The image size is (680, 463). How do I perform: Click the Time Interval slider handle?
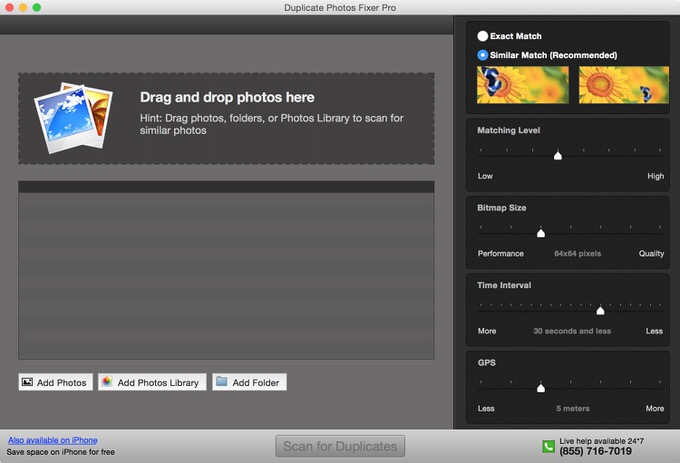click(601, 310)
